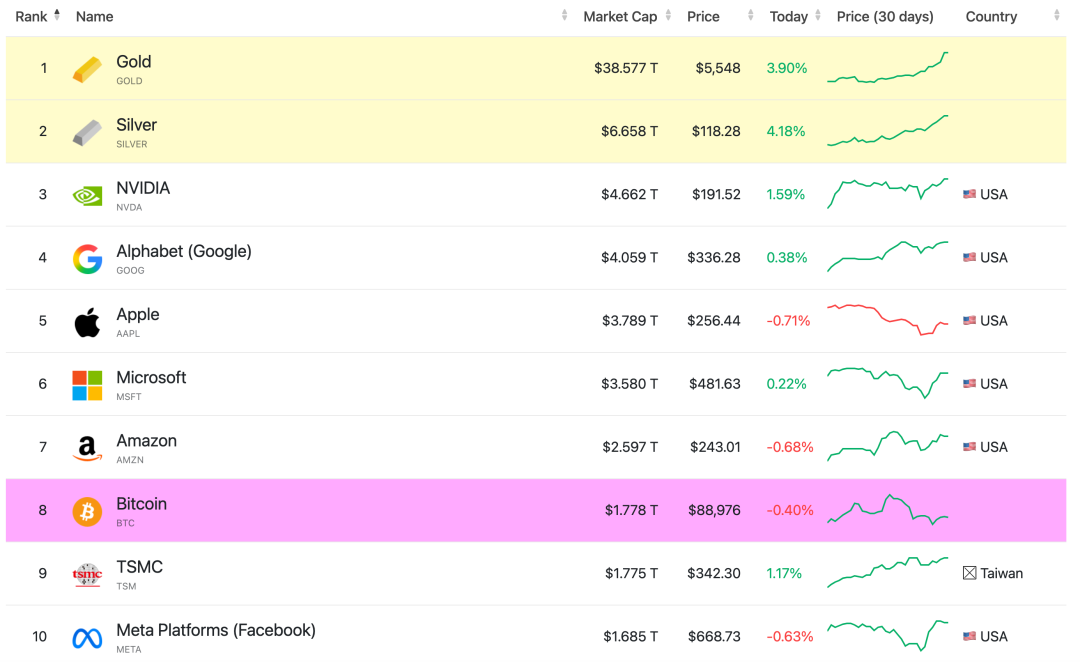This screenshot has width=1080, height=662.
Task: Sort by Country column sort arrows
Action: 1057,15
